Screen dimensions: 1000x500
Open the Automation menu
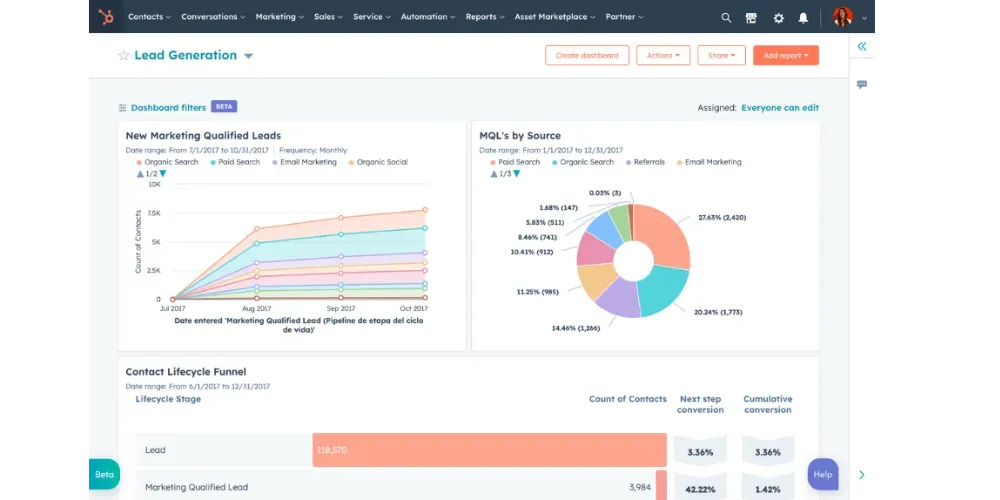pos(428,17)
